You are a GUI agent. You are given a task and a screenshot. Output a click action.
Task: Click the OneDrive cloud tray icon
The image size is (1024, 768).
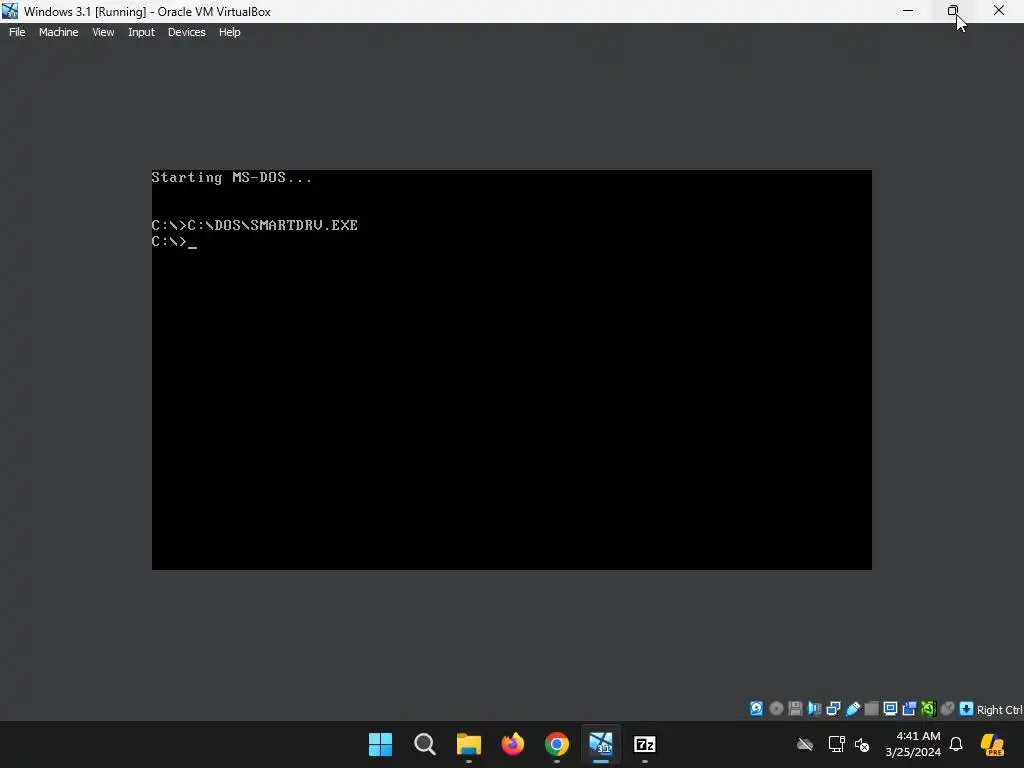pyautogui.click(x=805, y=744)
